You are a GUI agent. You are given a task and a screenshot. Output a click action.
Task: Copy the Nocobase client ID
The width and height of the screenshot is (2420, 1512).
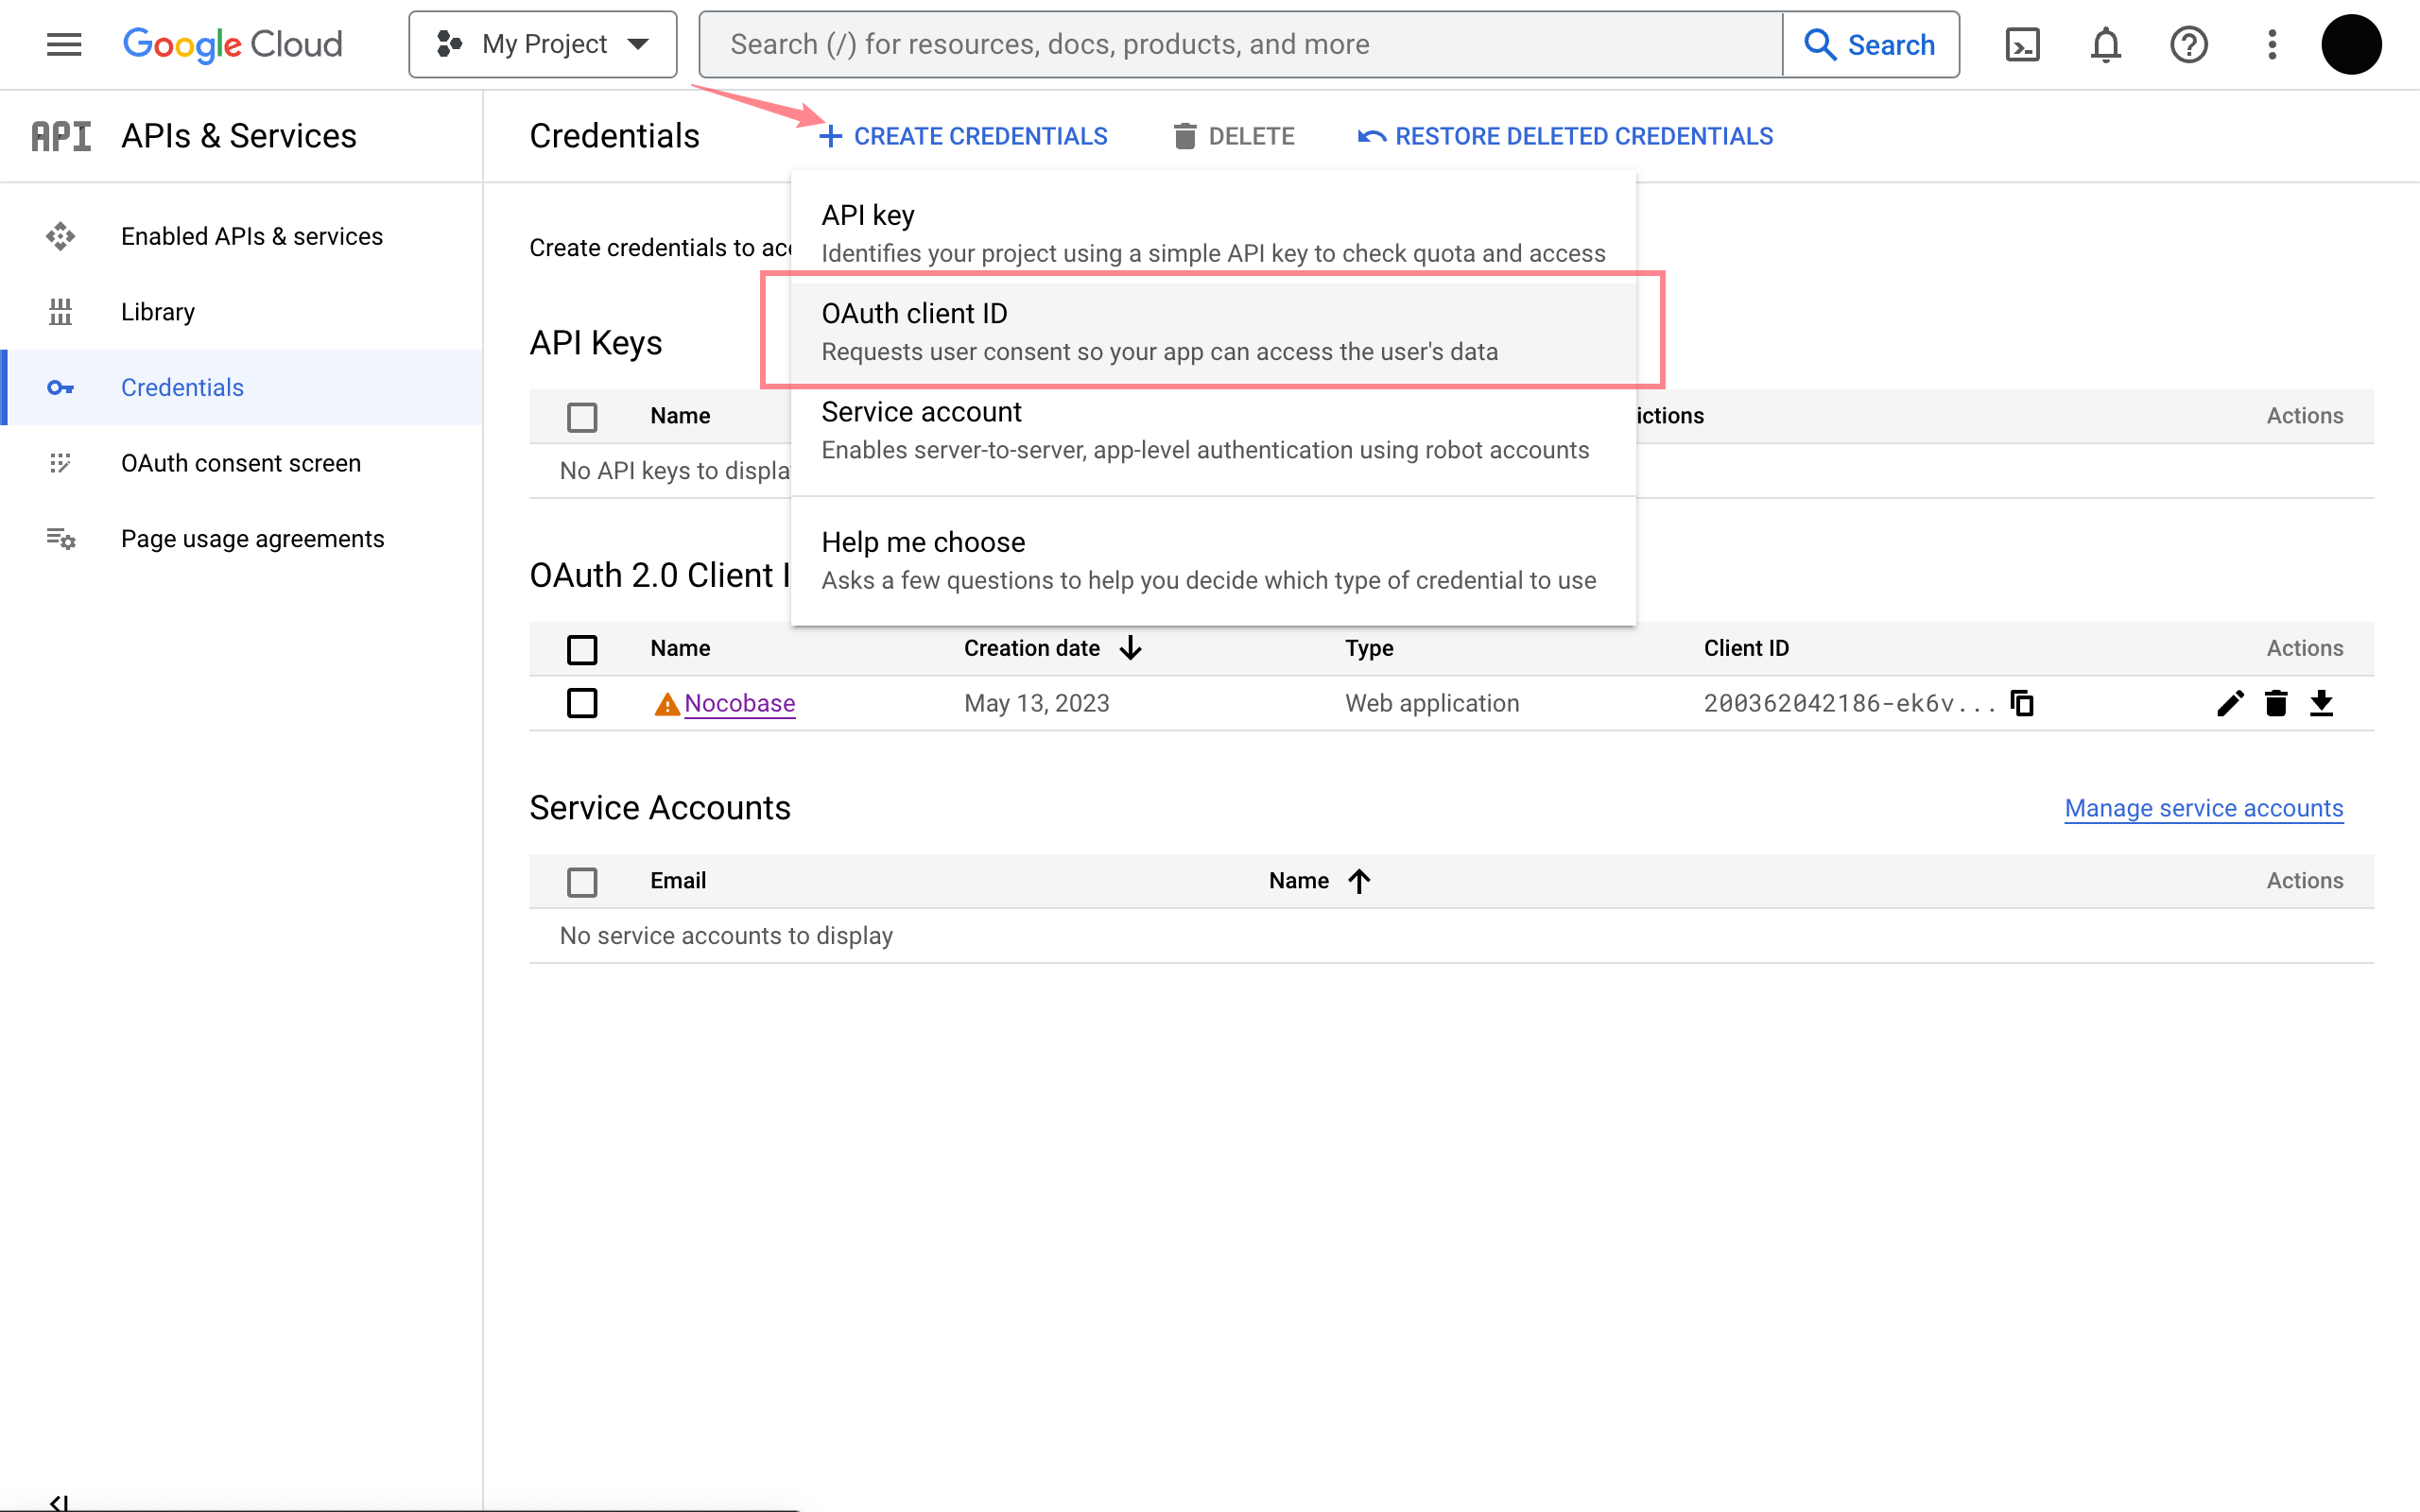click(2022, 703)
